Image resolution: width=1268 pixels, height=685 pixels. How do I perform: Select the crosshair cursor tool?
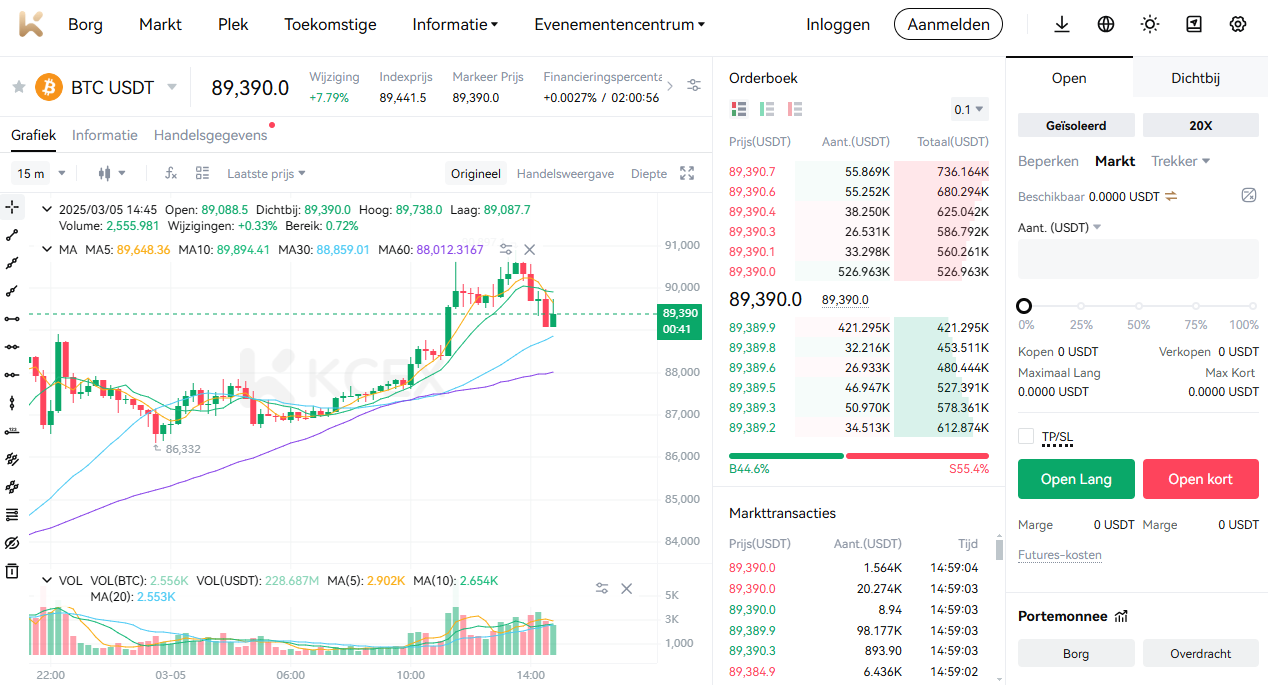(x=12, y=207)
